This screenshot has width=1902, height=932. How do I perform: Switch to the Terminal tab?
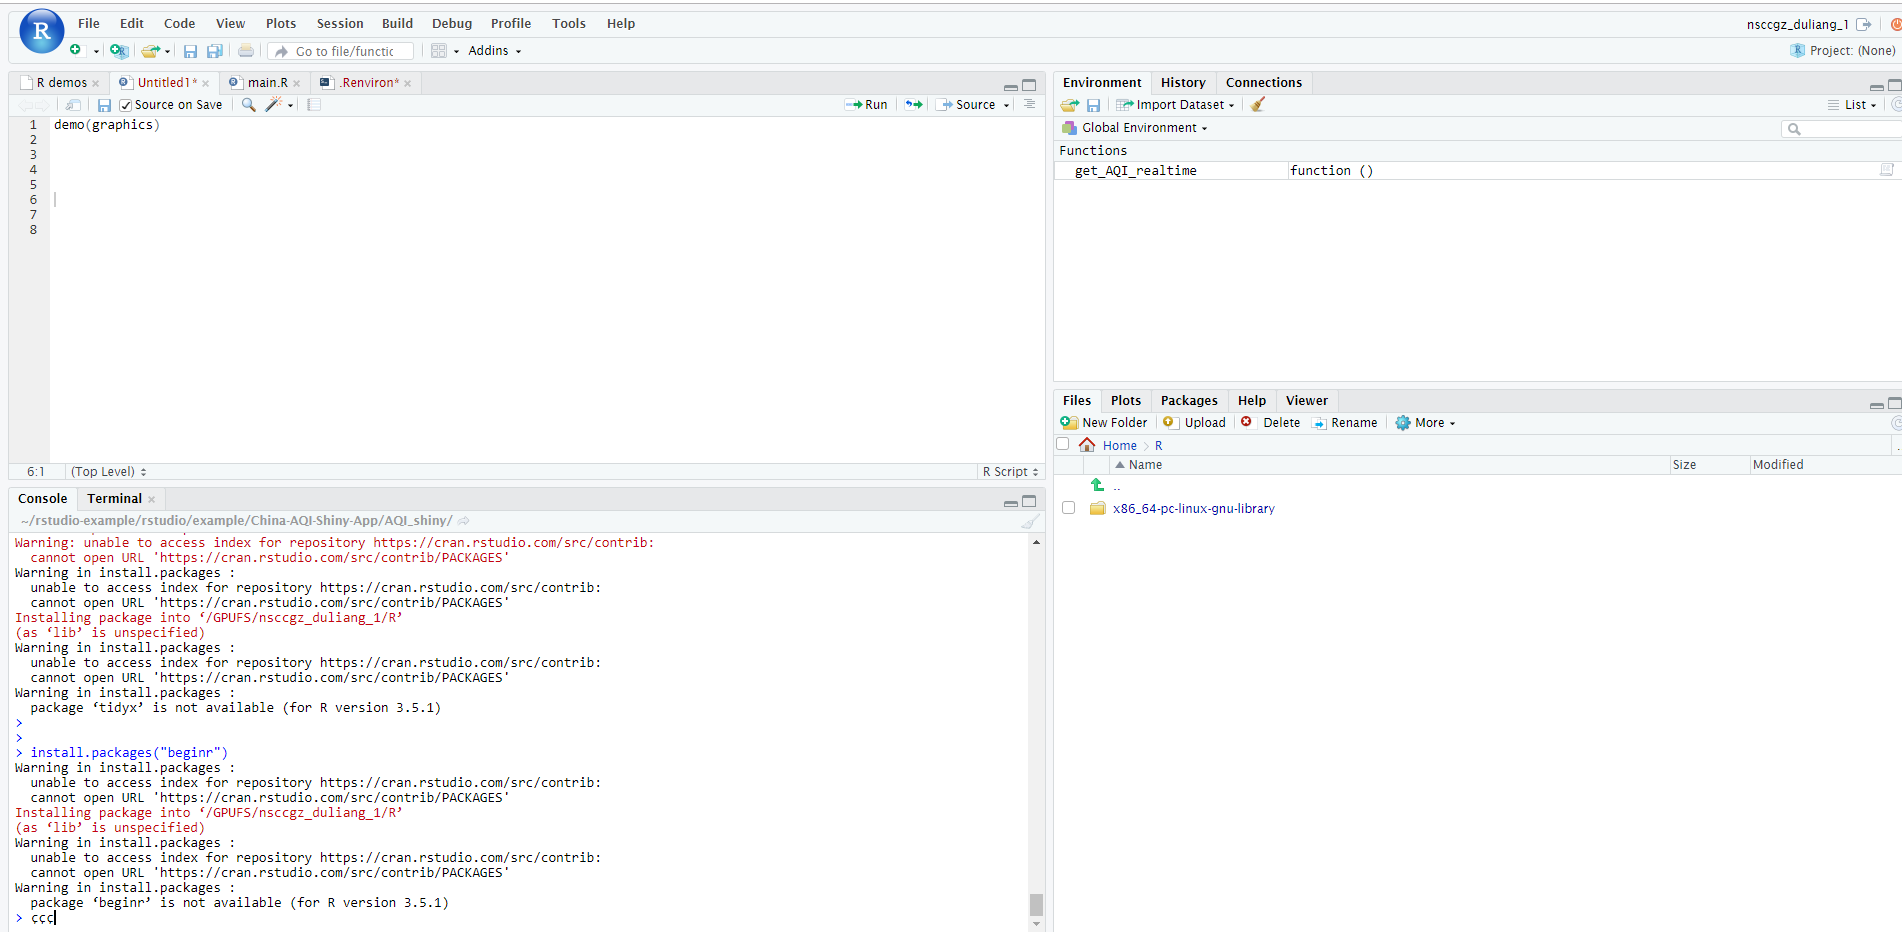click(114, 499)
